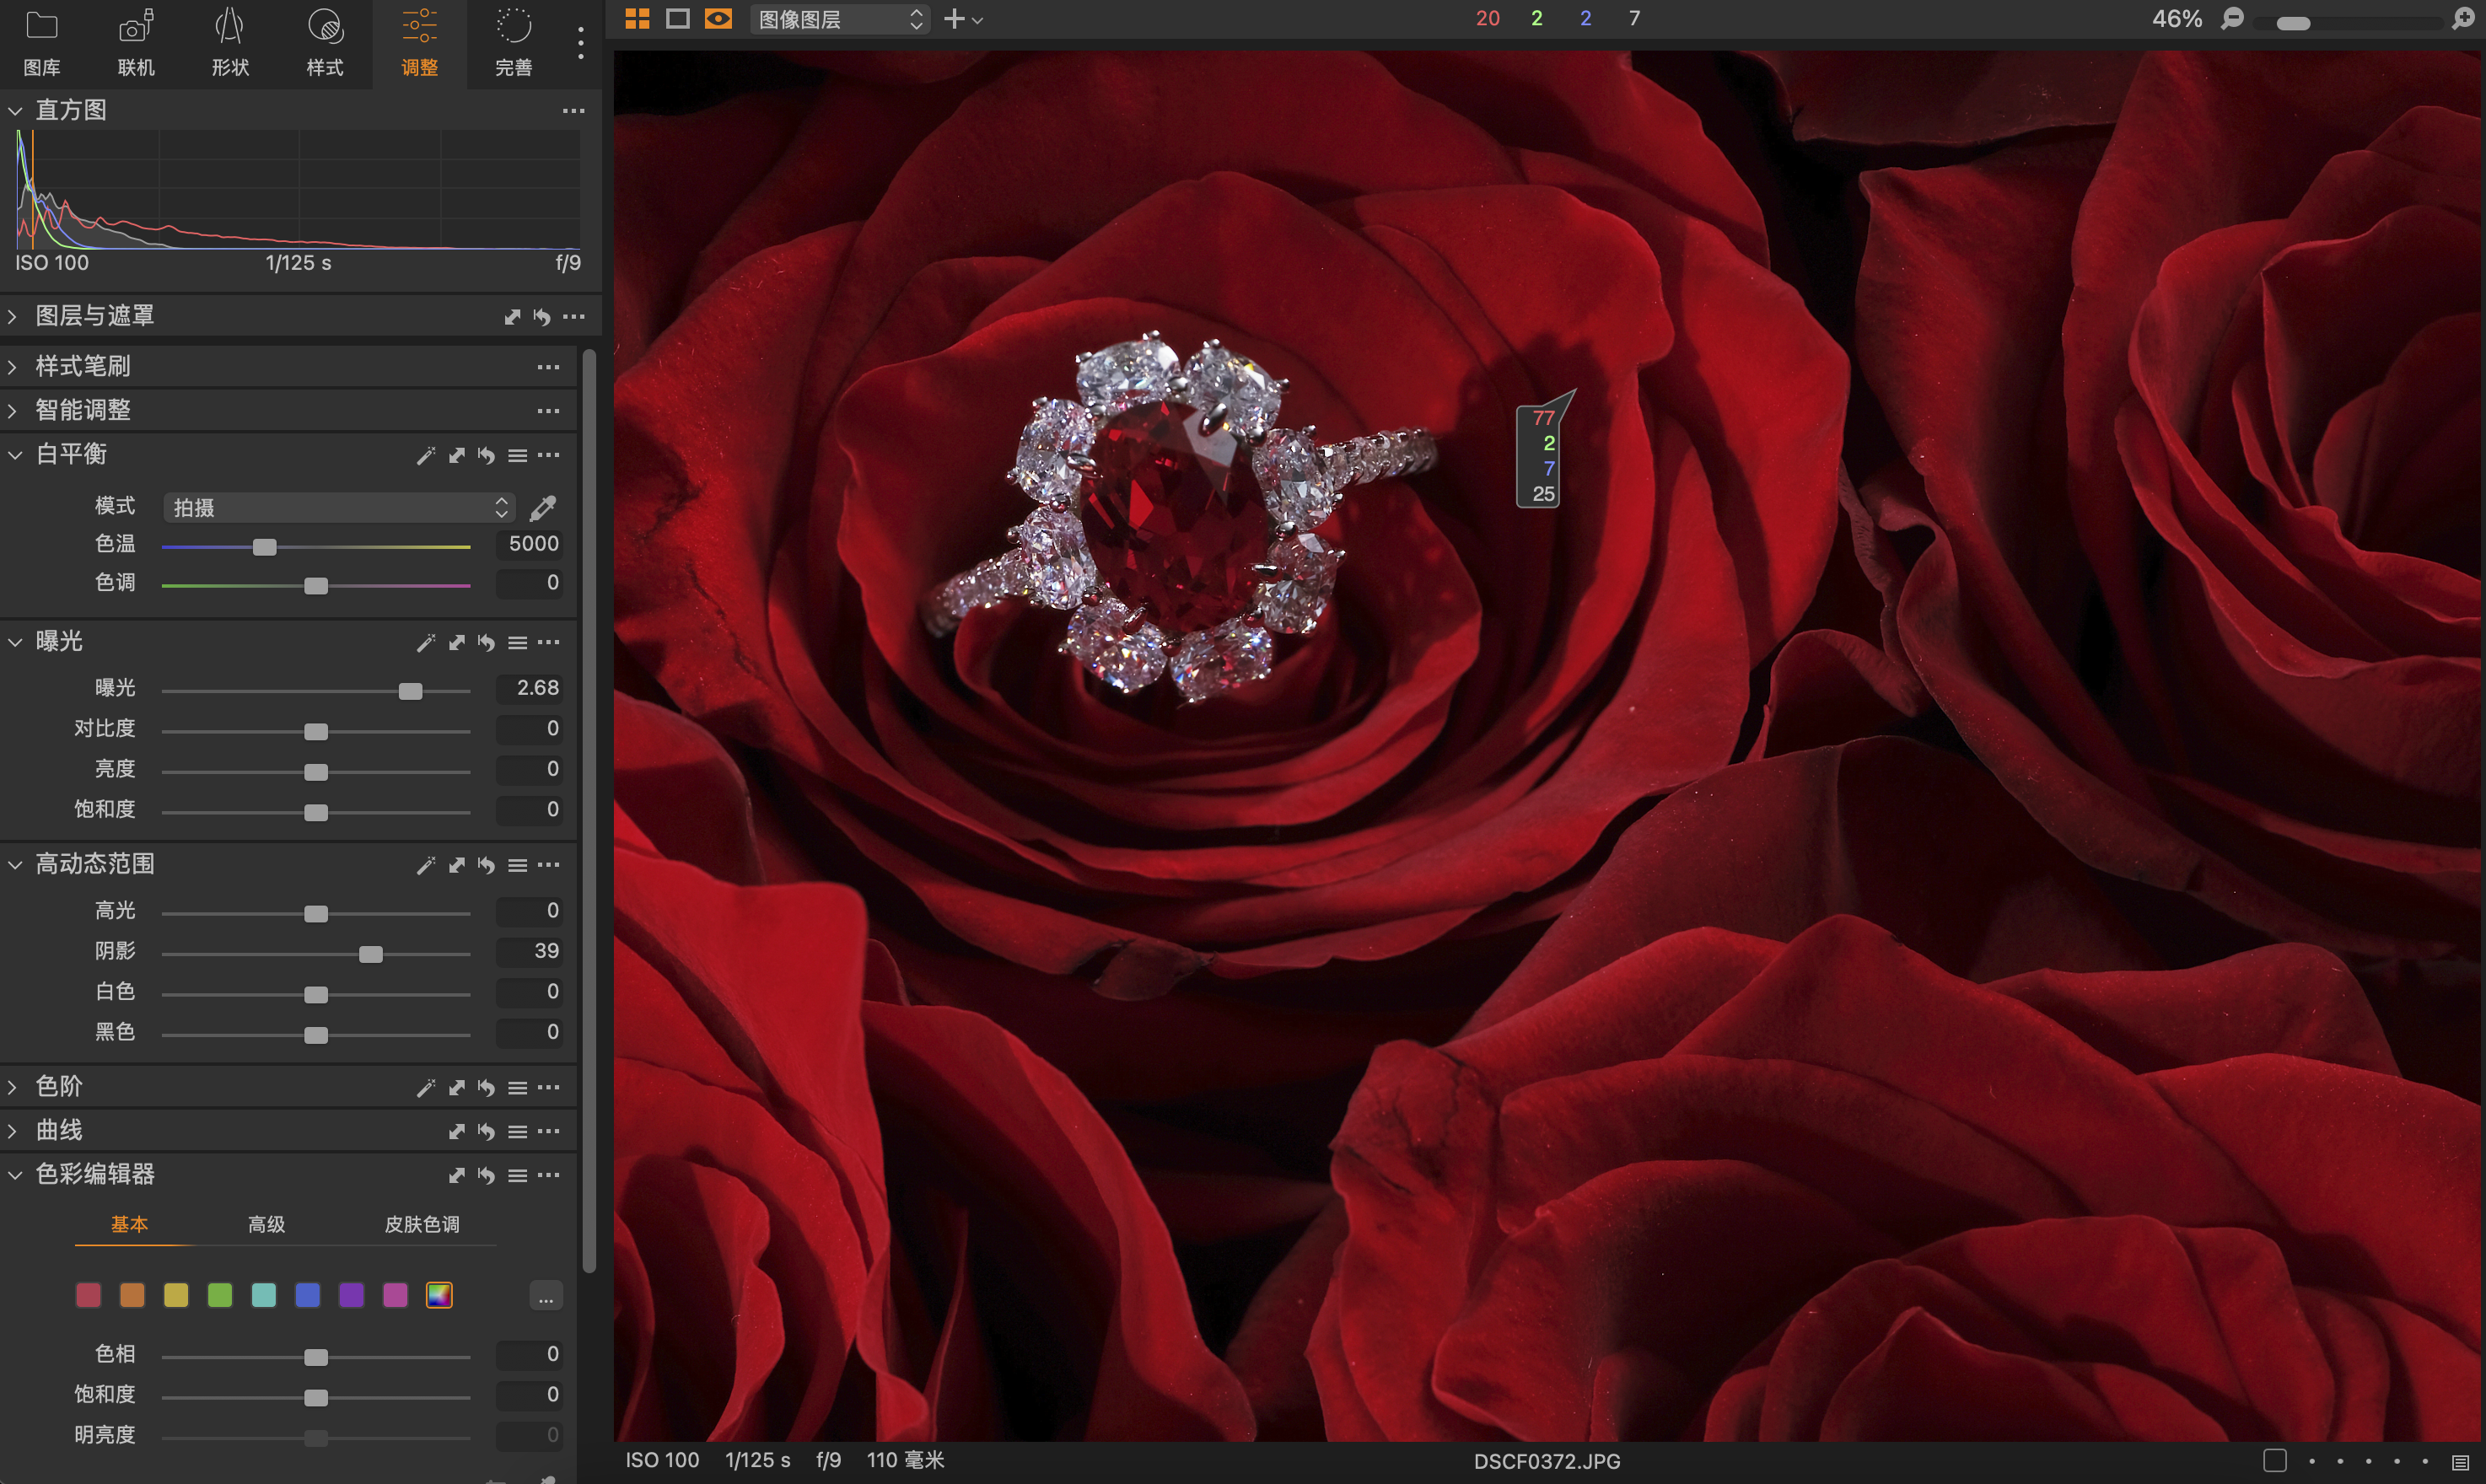Screen dimensions: 2486x1484
Task: Click the zoom out magnifier icon
Action: pyautogui.click(x=2232, y=19)
